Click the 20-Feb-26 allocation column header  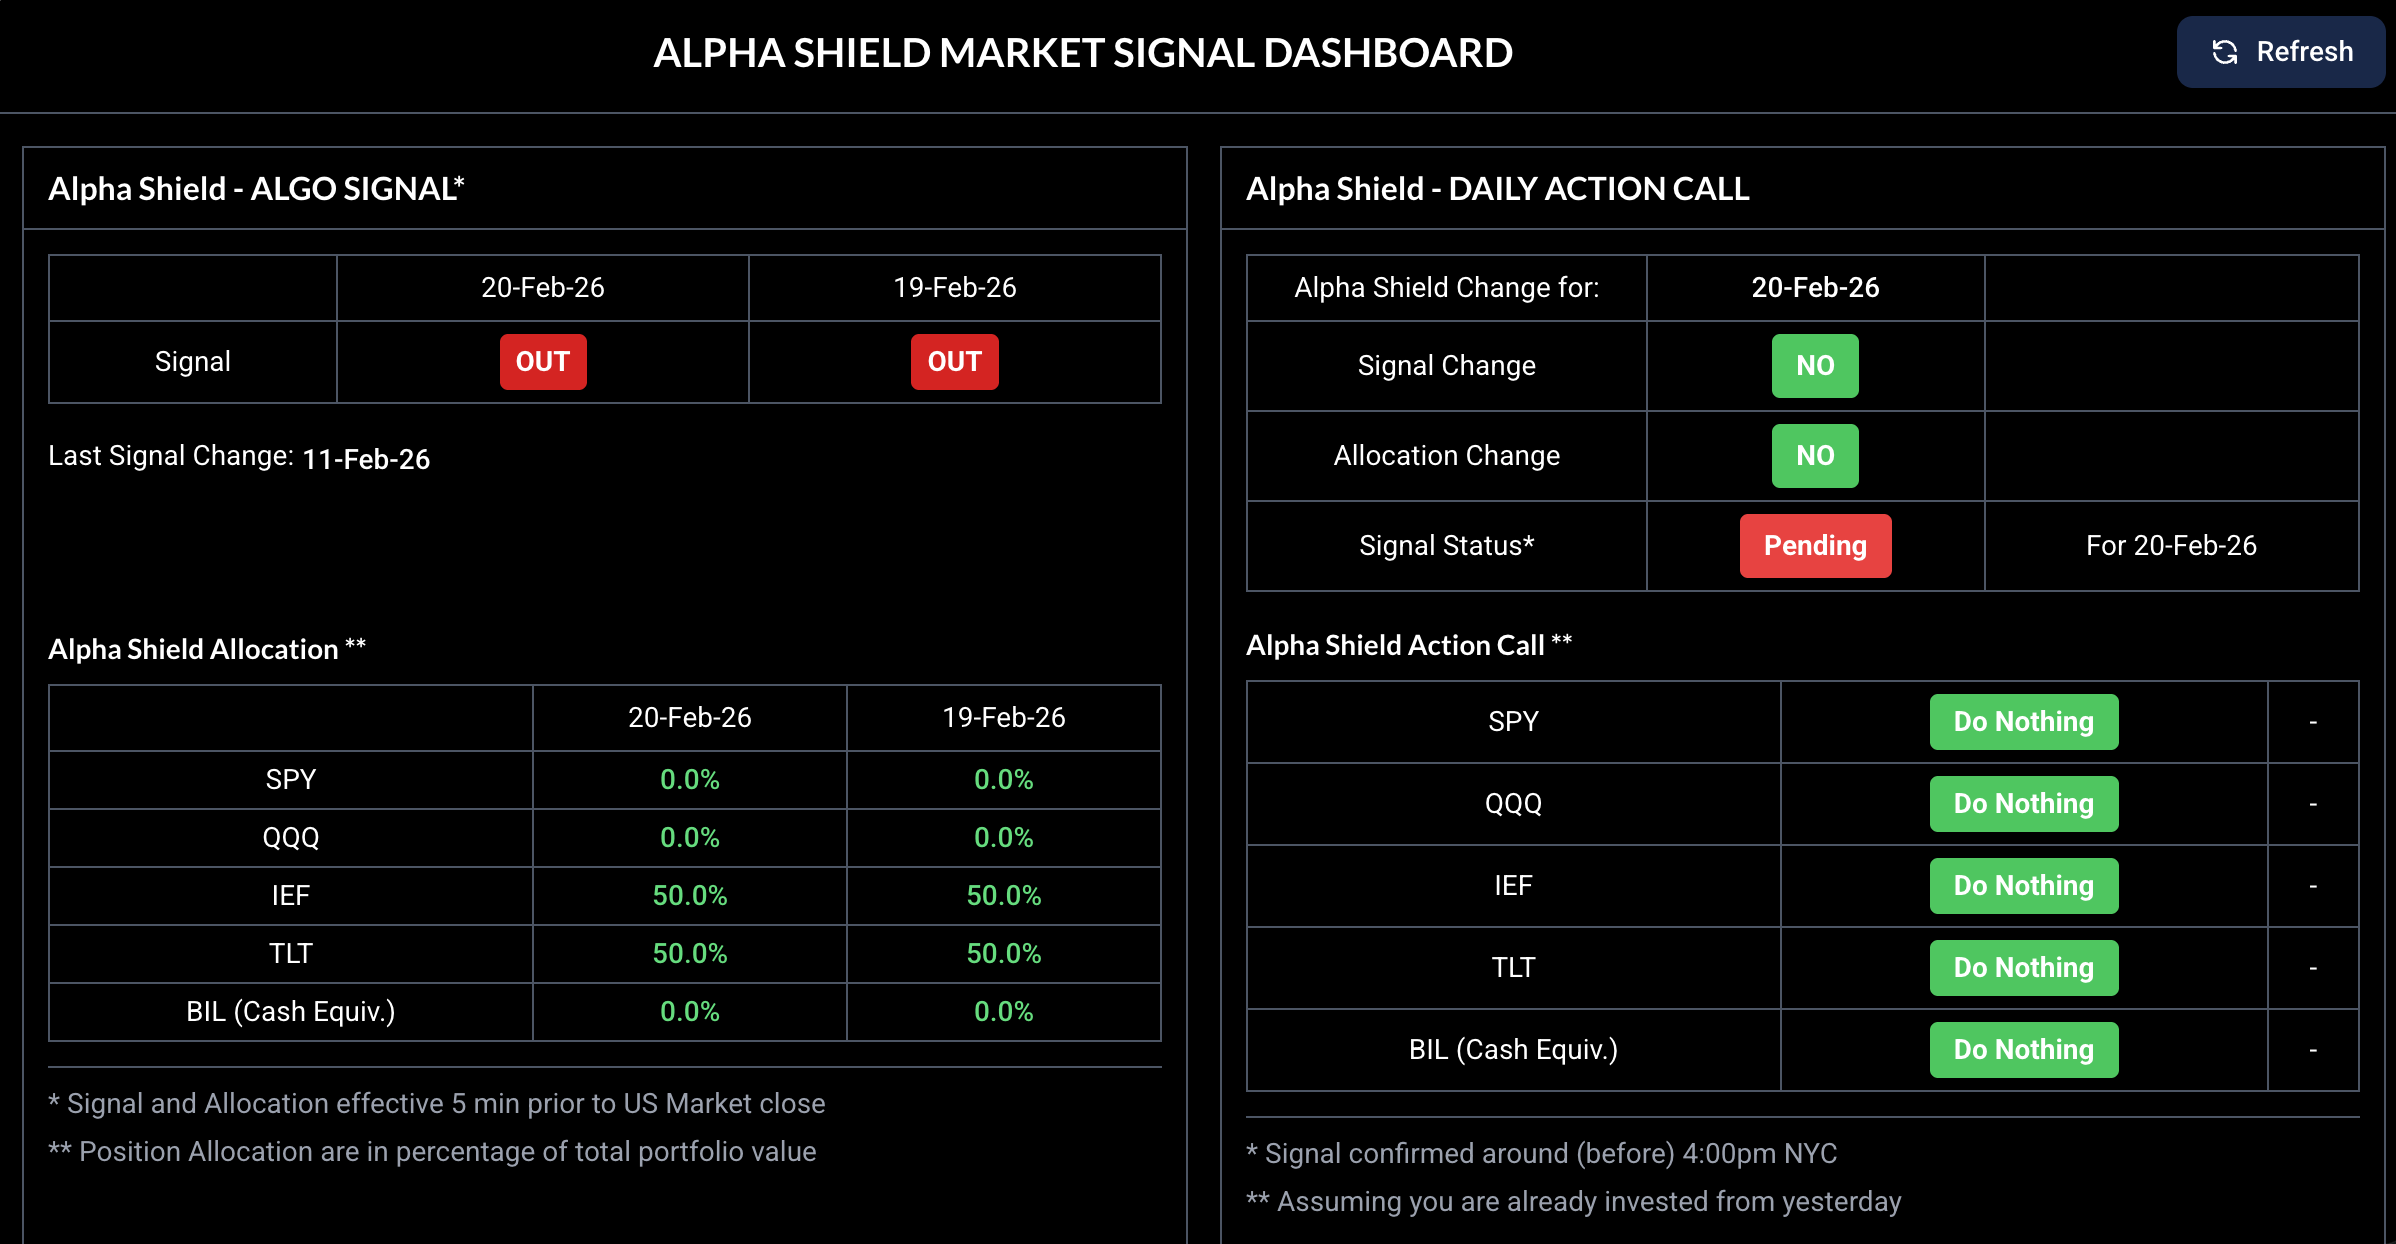(x=690, y=716)
